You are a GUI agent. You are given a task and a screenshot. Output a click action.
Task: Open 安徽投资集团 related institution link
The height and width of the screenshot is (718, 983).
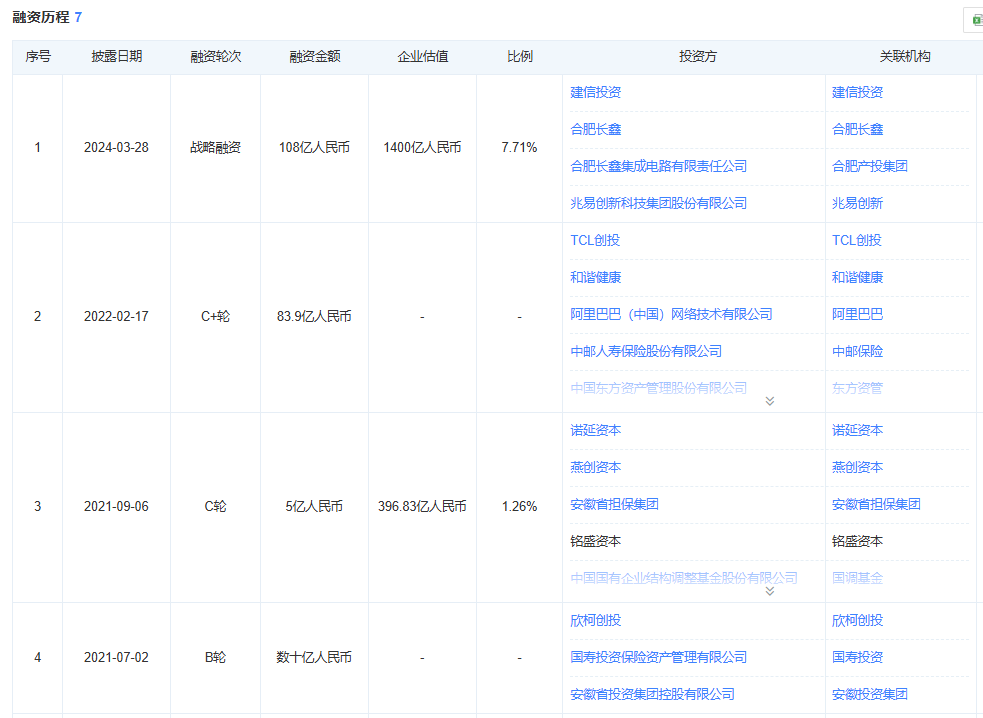click(870, 694)
